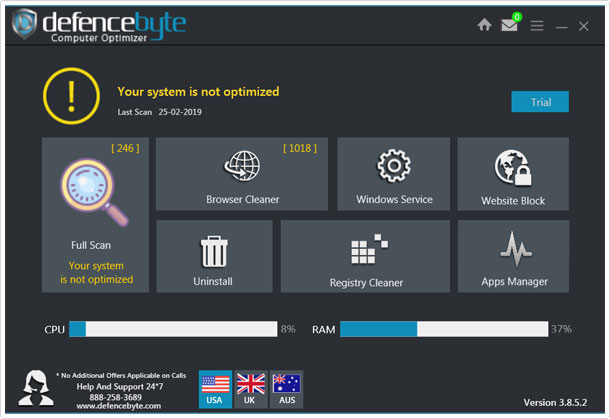The height and width of the screenshot is (419, 610).
Task: Click the 8% CPU value
Action: pyautogui.click(x=288, y=329)
